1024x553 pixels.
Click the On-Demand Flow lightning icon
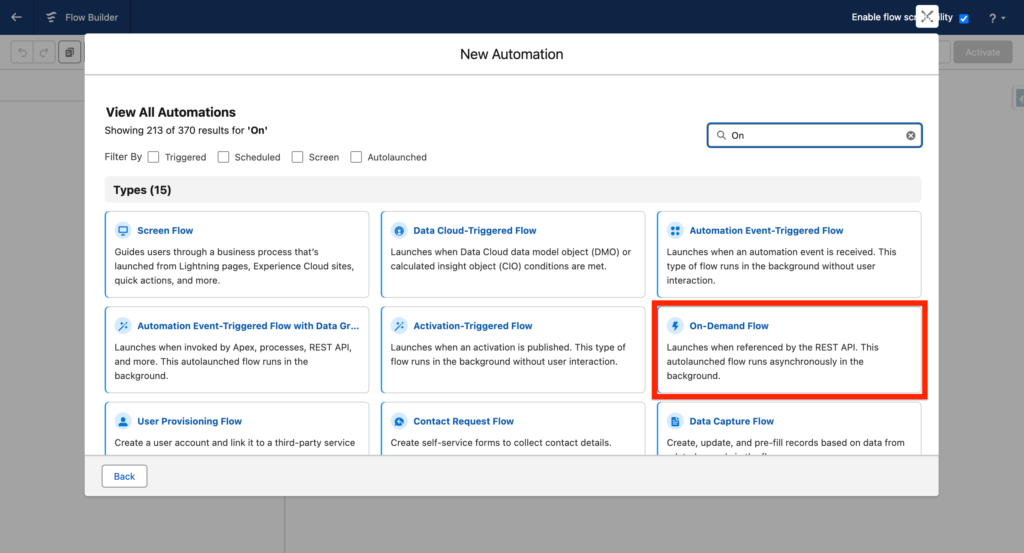click(x=675, y=326)
